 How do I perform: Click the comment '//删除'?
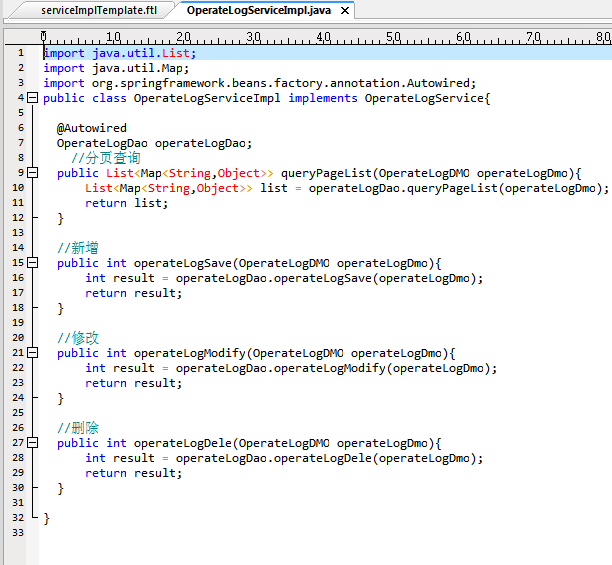coord(78,428)
